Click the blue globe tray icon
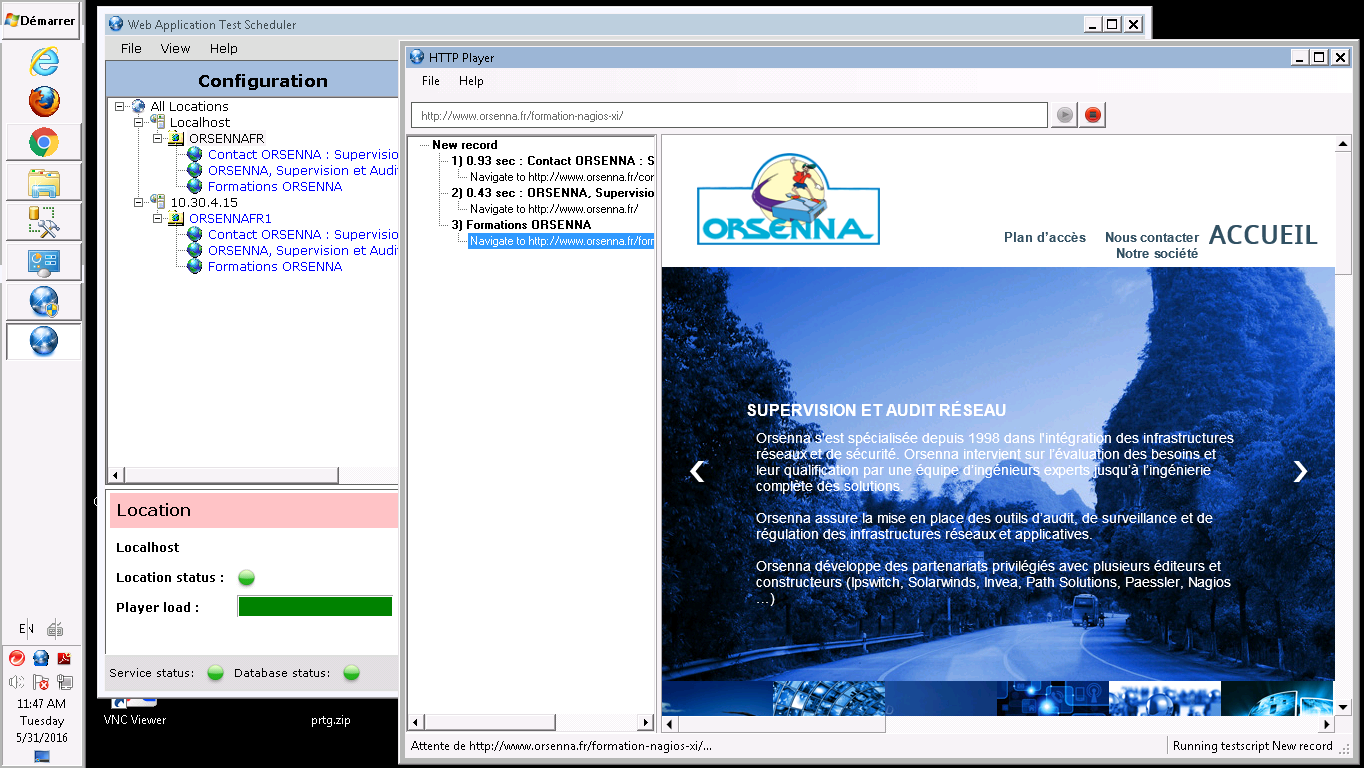 click(41, 658)
